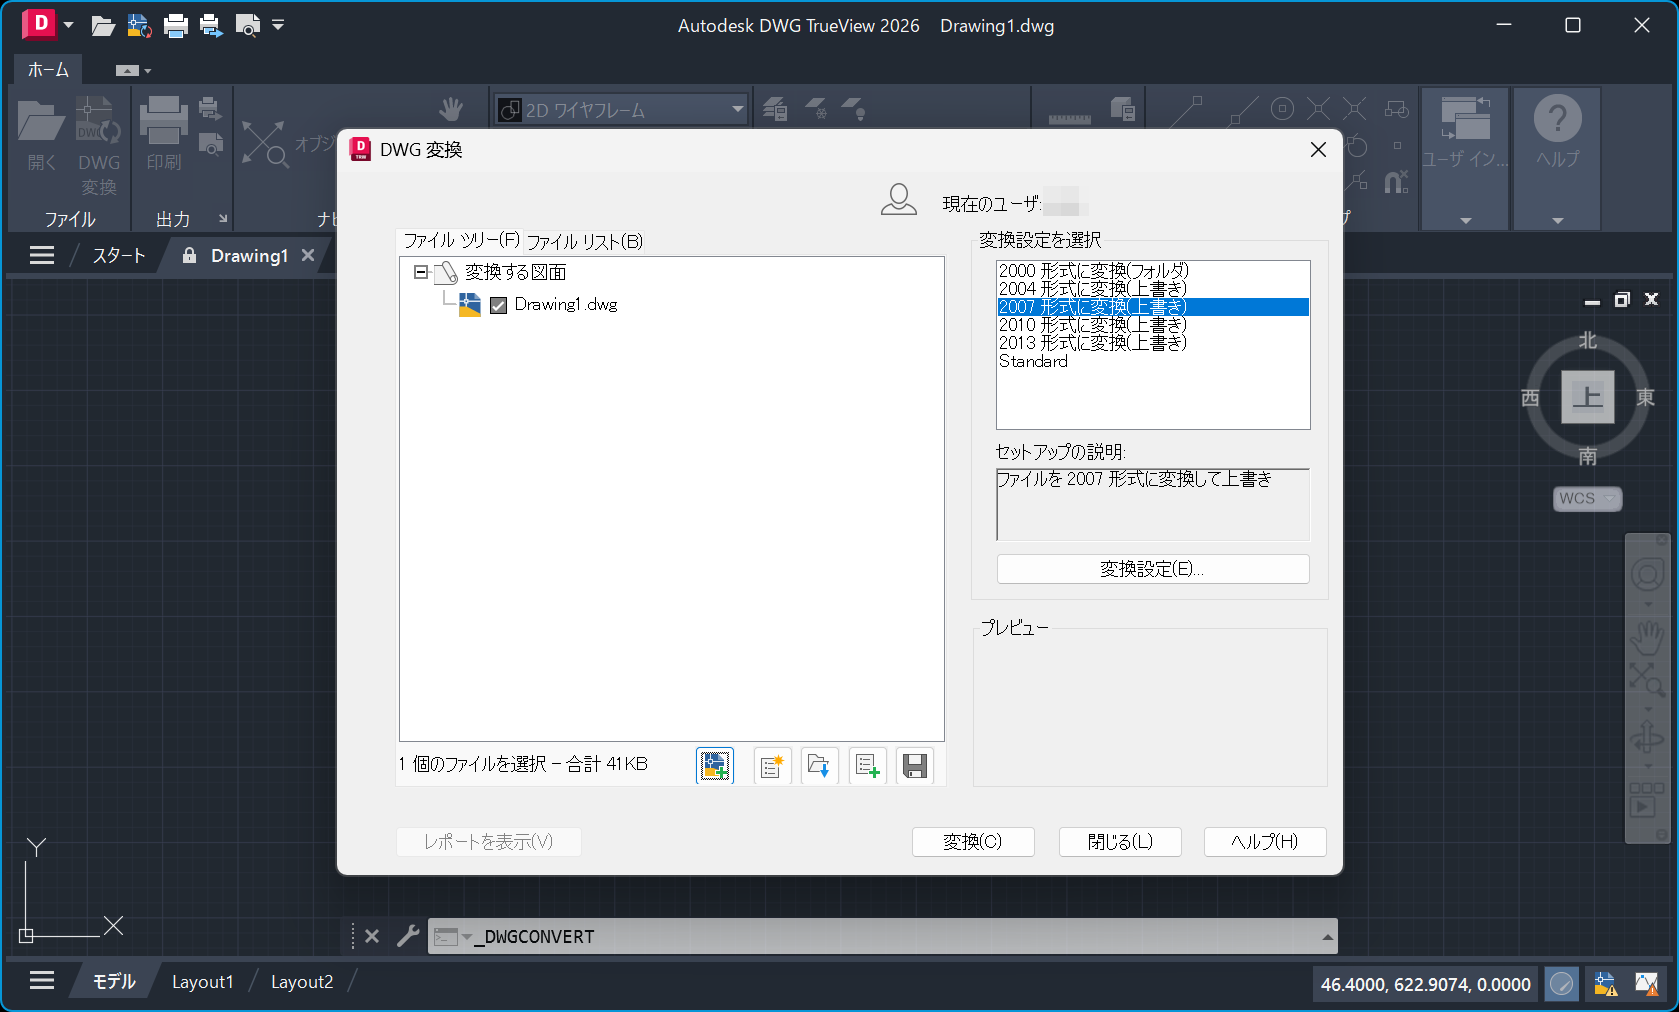Viewport: 1679px width, 1012px height.
Task: Start conversion with the 変換(C) button
Action: [x=971, y=841]
